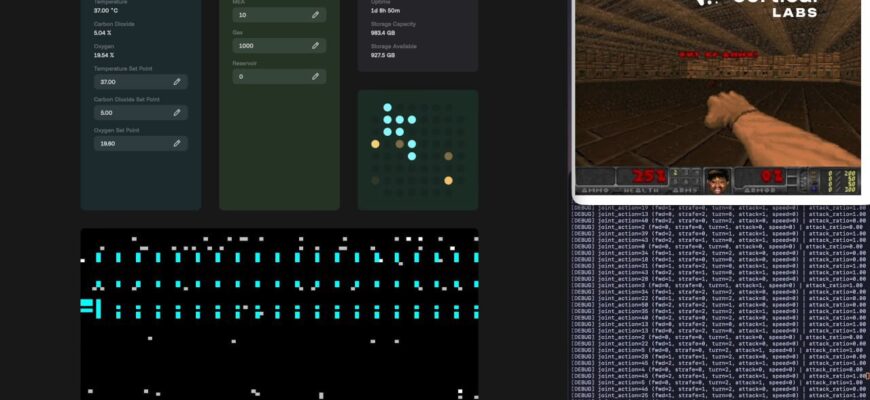Open the electrode dot grid panel
This screenshot has width=870, height=400.
point(418,150)
